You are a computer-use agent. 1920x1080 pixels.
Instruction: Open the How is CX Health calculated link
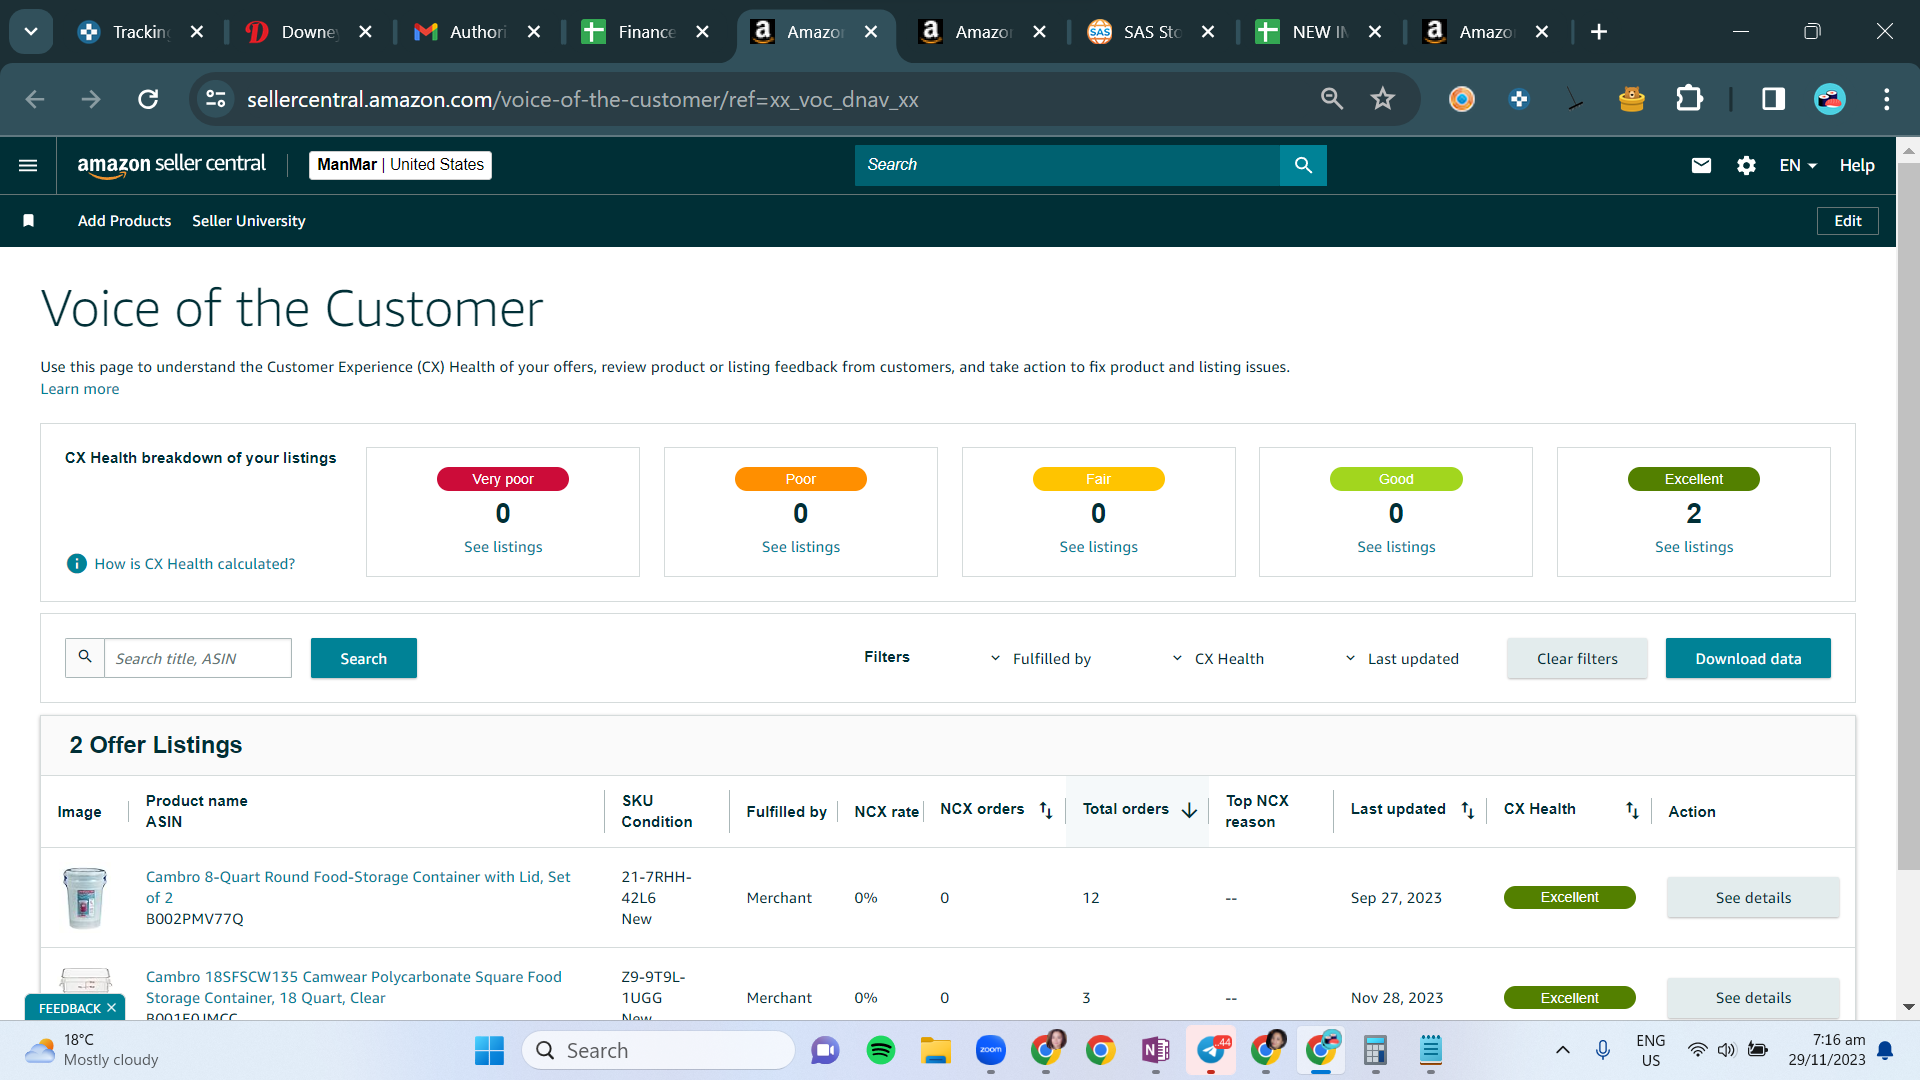click(195, 564)
